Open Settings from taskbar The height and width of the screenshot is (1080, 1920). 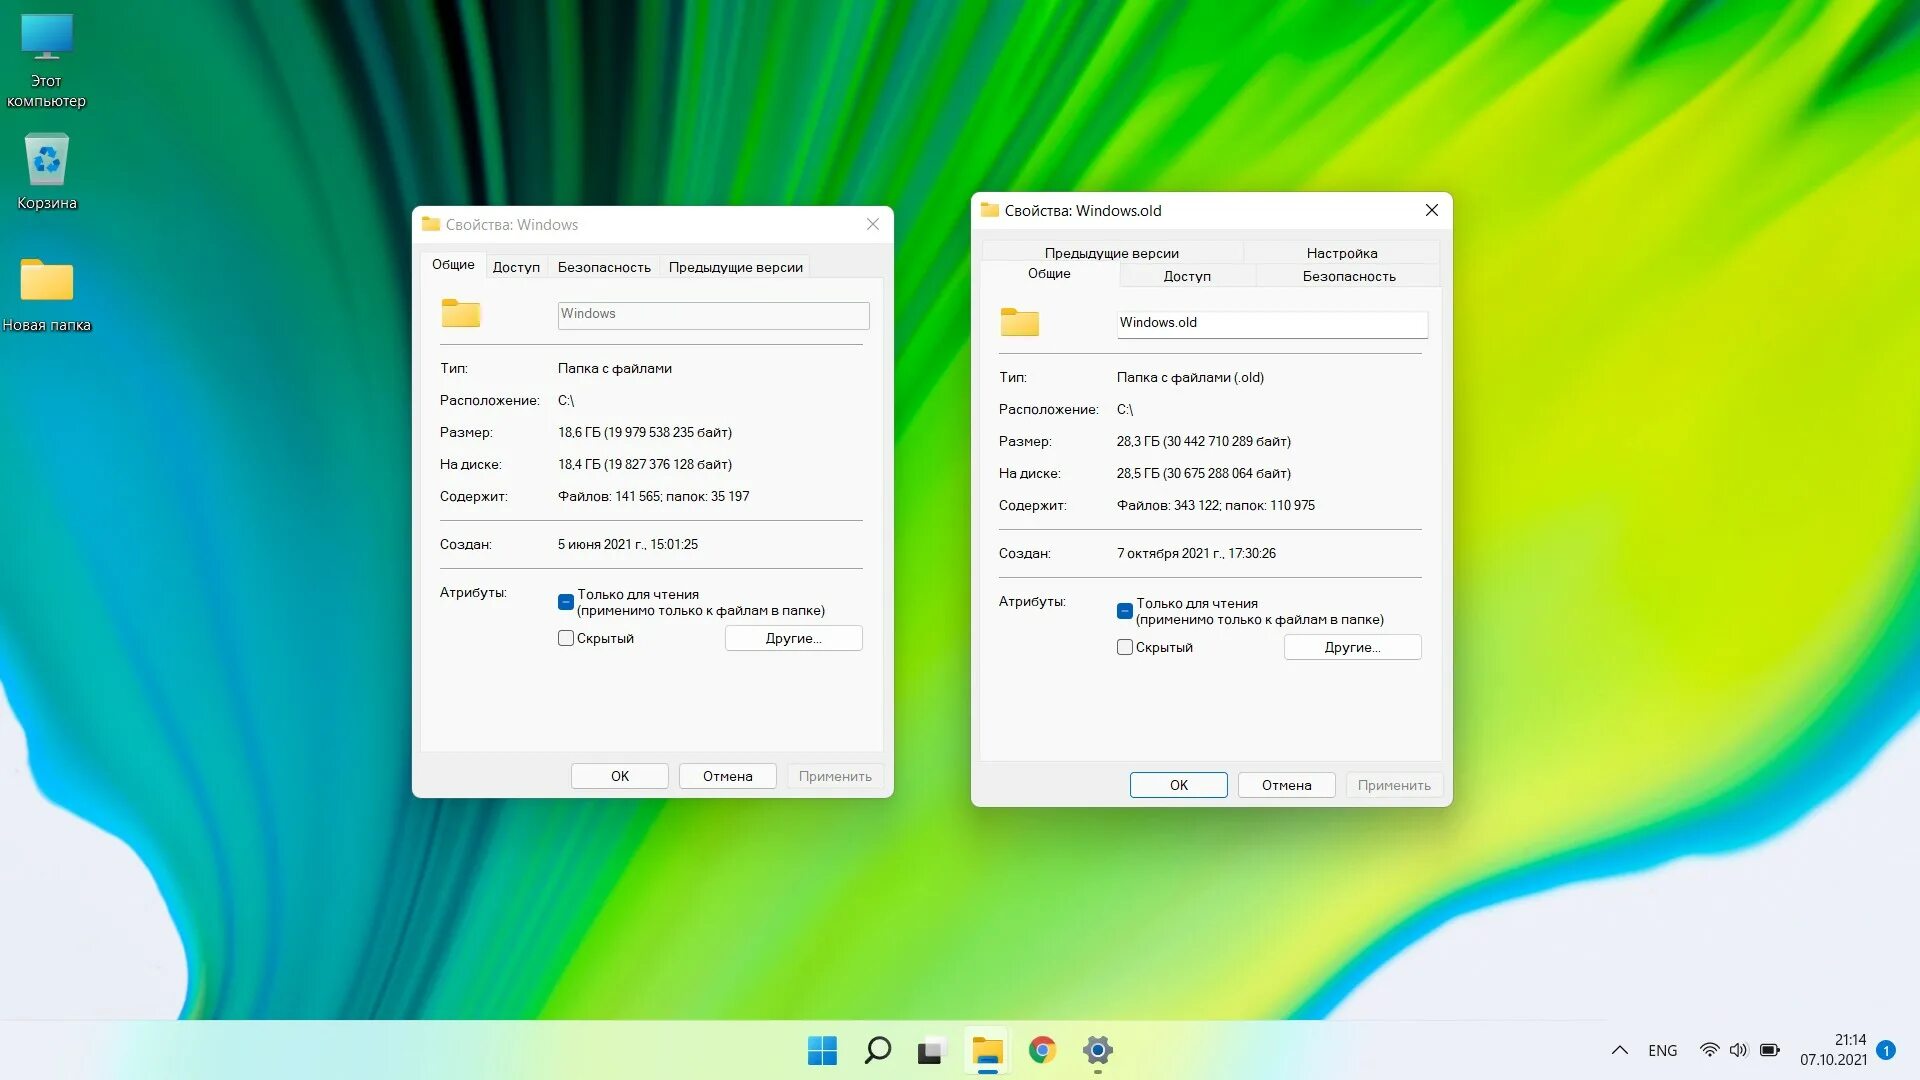[1097, 1050]
